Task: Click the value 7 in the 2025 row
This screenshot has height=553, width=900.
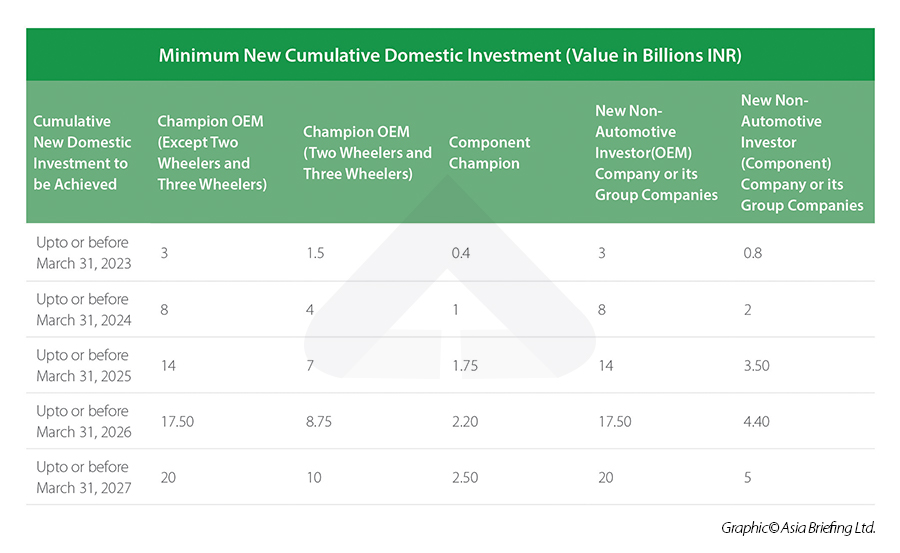Action: [x=310, y=366]
